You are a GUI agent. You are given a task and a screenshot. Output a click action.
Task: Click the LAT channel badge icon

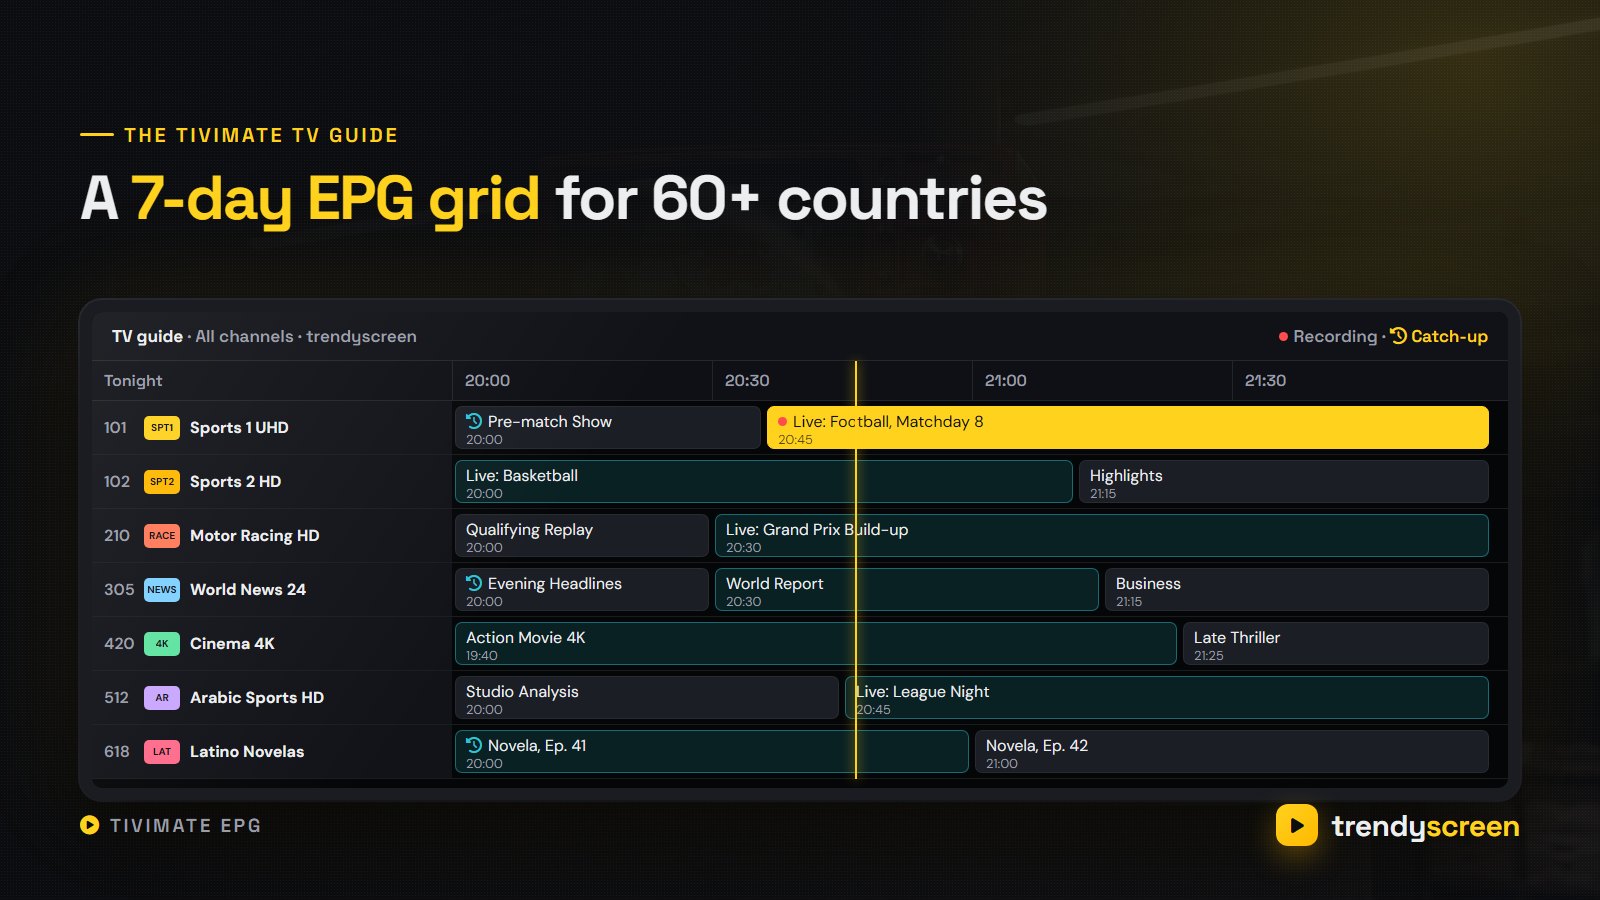click(162, 752)
